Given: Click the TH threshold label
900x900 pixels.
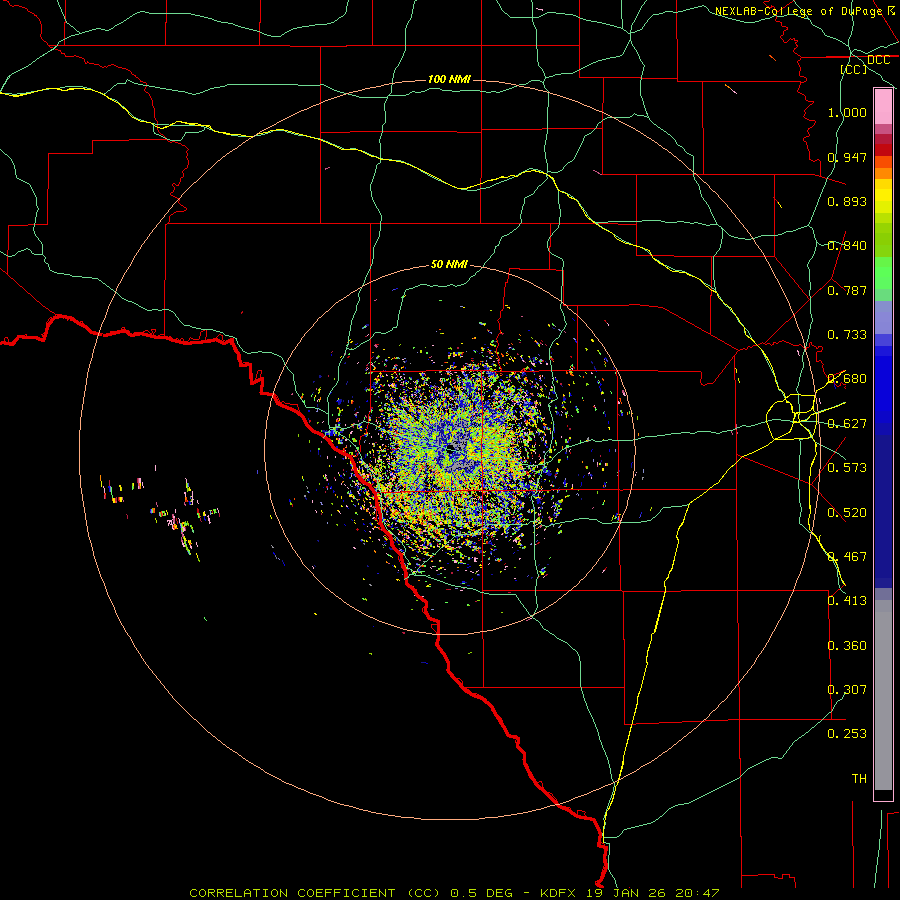Looking at the screenshot, I should pyautogui.click(x=859, y=779).
